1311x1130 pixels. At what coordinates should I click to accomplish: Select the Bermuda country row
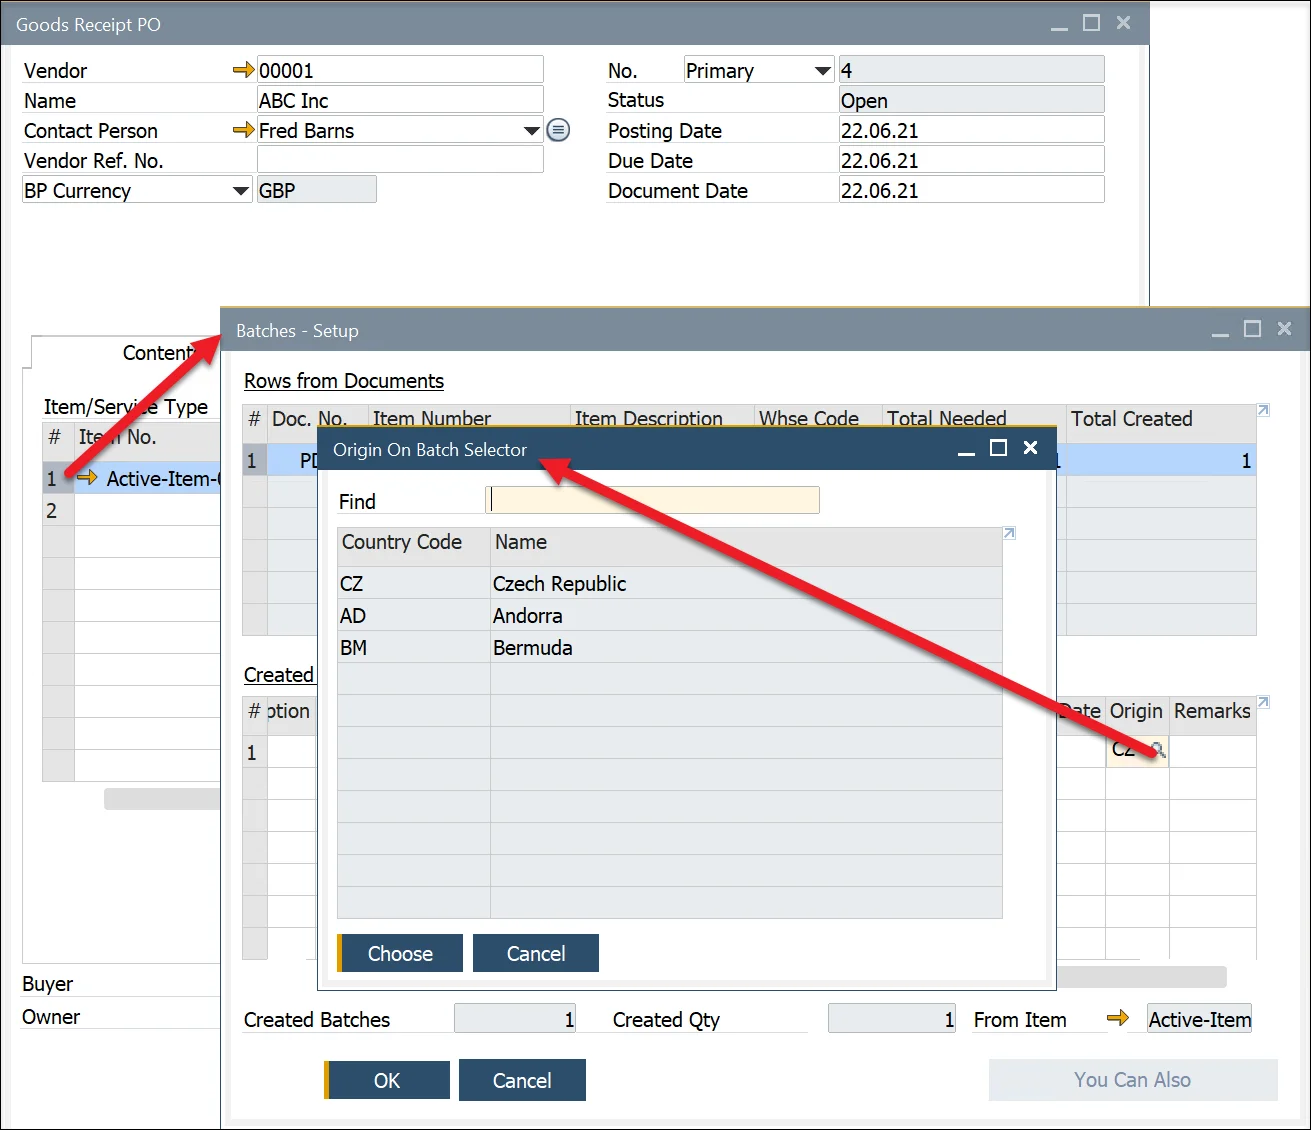tap(668, 647)
